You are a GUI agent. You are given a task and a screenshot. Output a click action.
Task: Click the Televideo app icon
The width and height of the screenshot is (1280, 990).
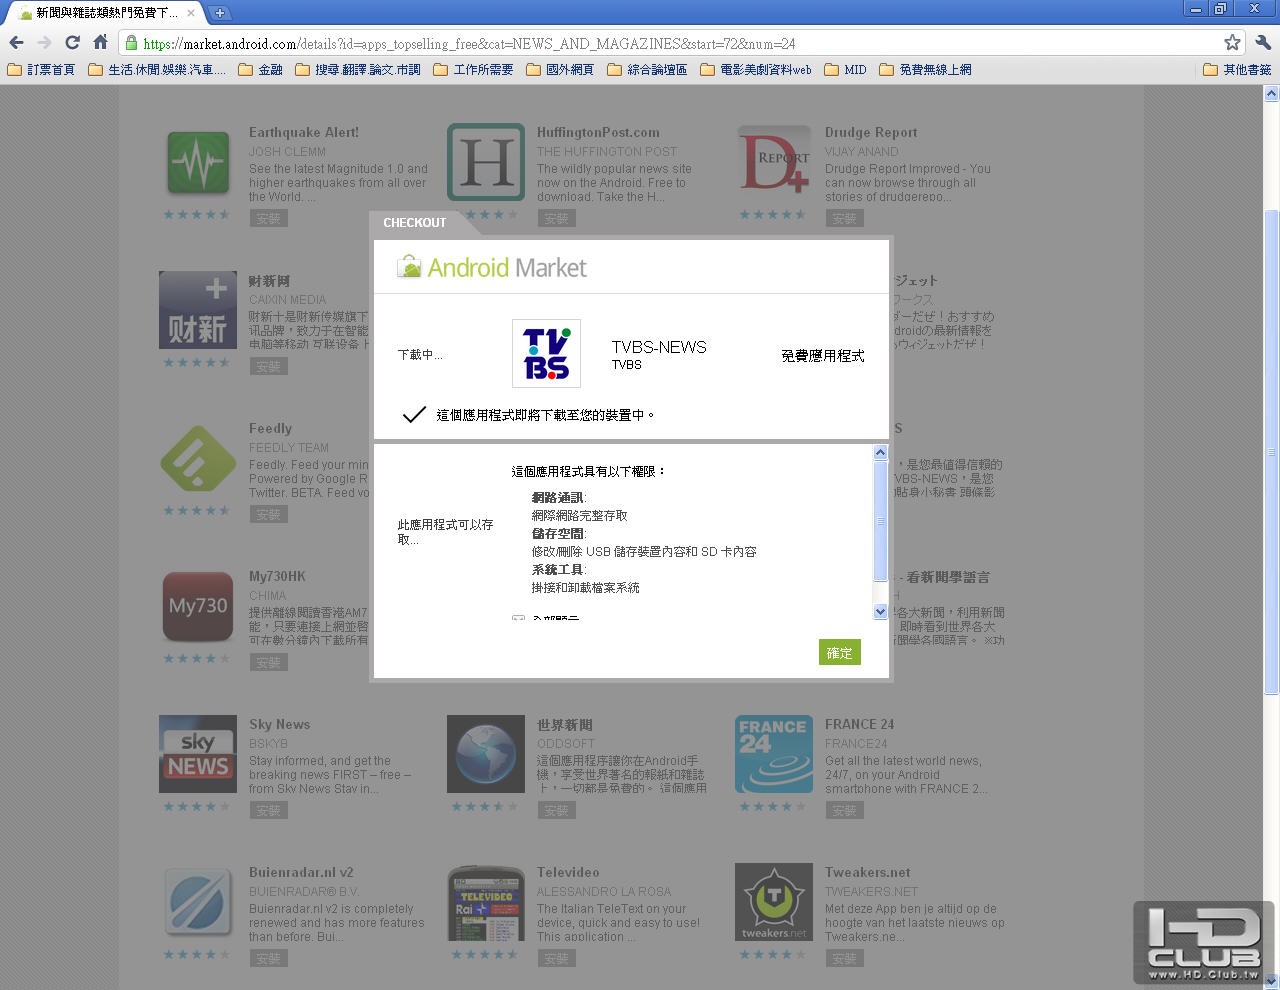pyautogui.click(x=486, y=903)
